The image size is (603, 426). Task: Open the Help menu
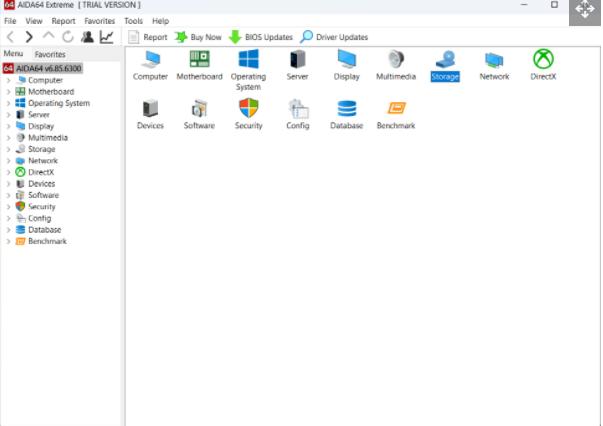(160, 21)
